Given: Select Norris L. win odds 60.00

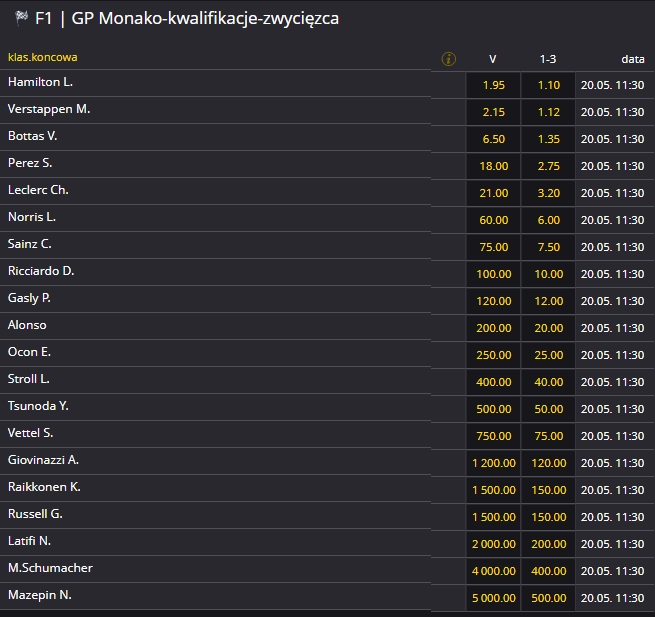Looking at the screenshot, I should [493, 220].
